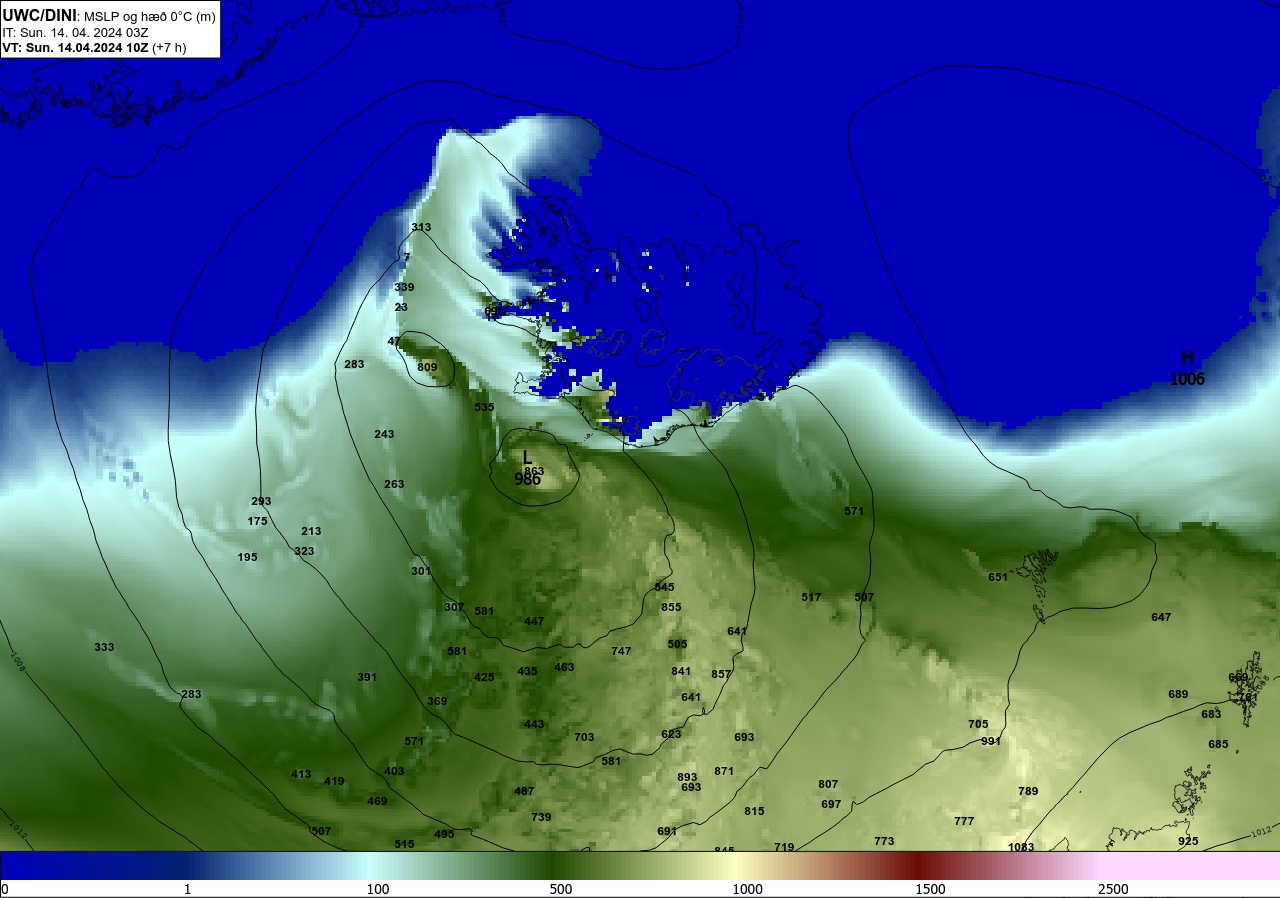The height and width of the screenshot is (898, 1280).
Task: Click the 517 height value
Action: click(x=811, y=597)
